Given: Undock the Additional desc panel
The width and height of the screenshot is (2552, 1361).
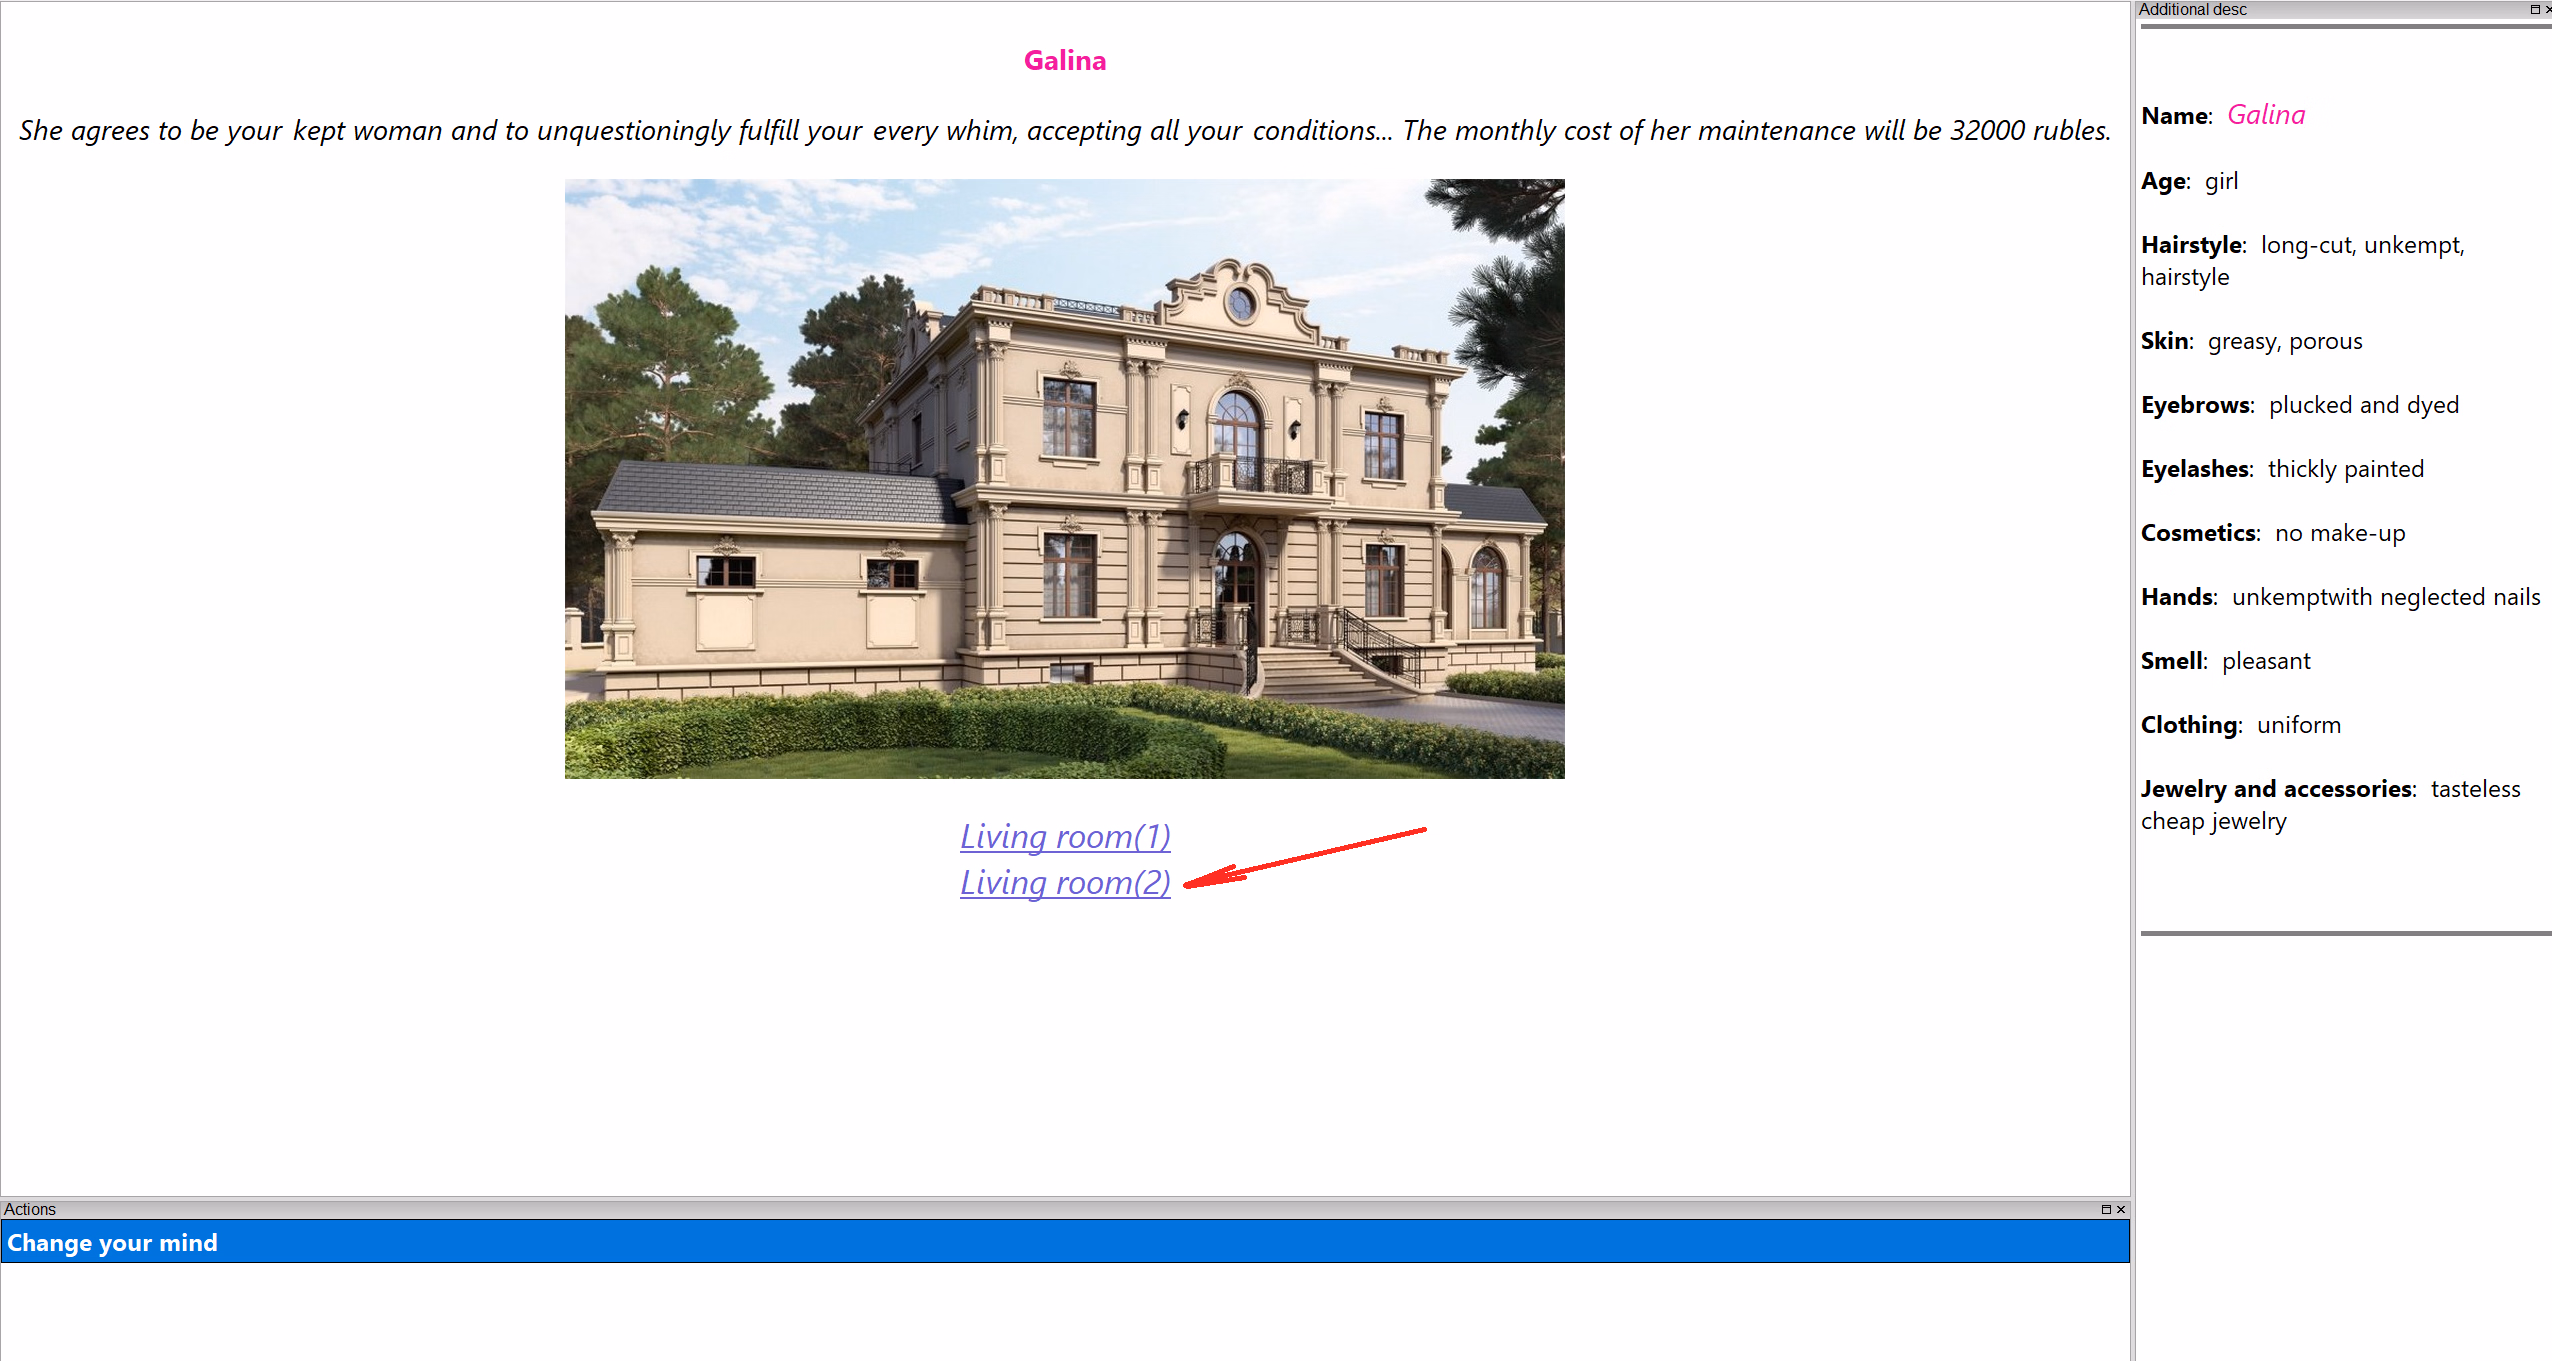Looking at the screenshot, I should coord(2534,9).
